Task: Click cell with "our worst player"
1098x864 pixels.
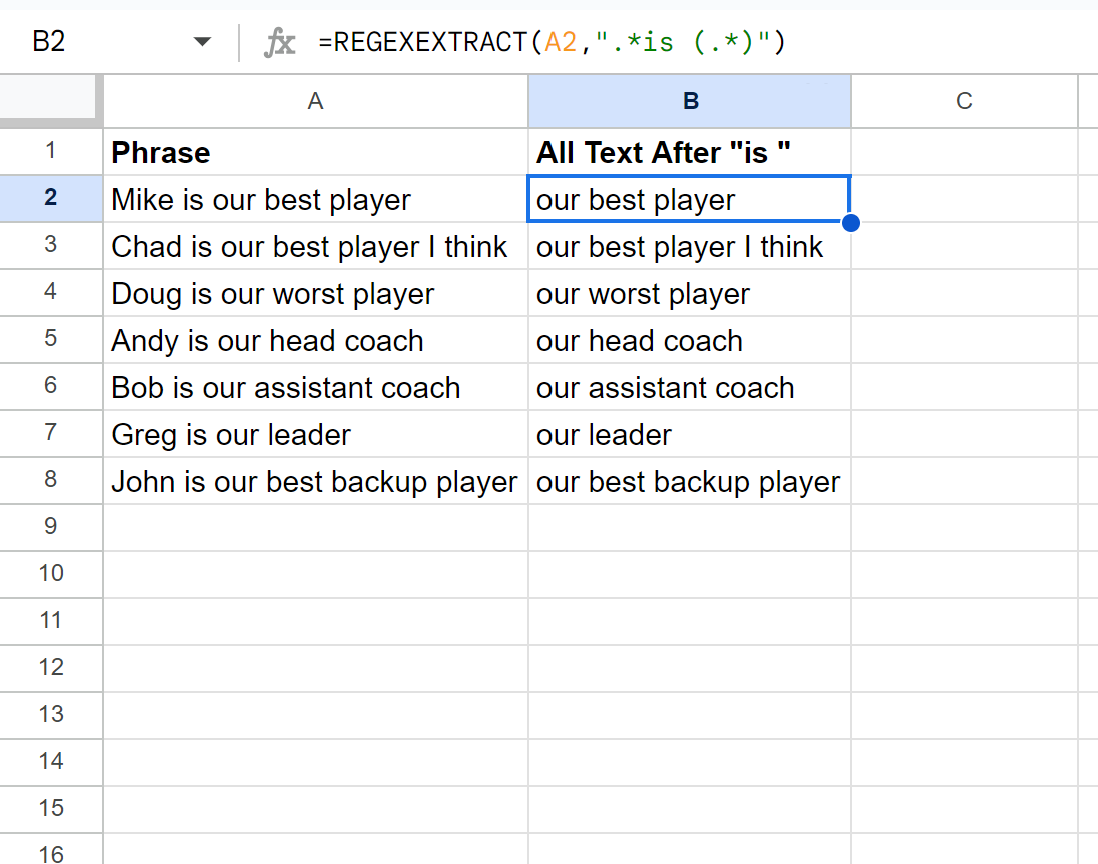Action: coord(690,294)
